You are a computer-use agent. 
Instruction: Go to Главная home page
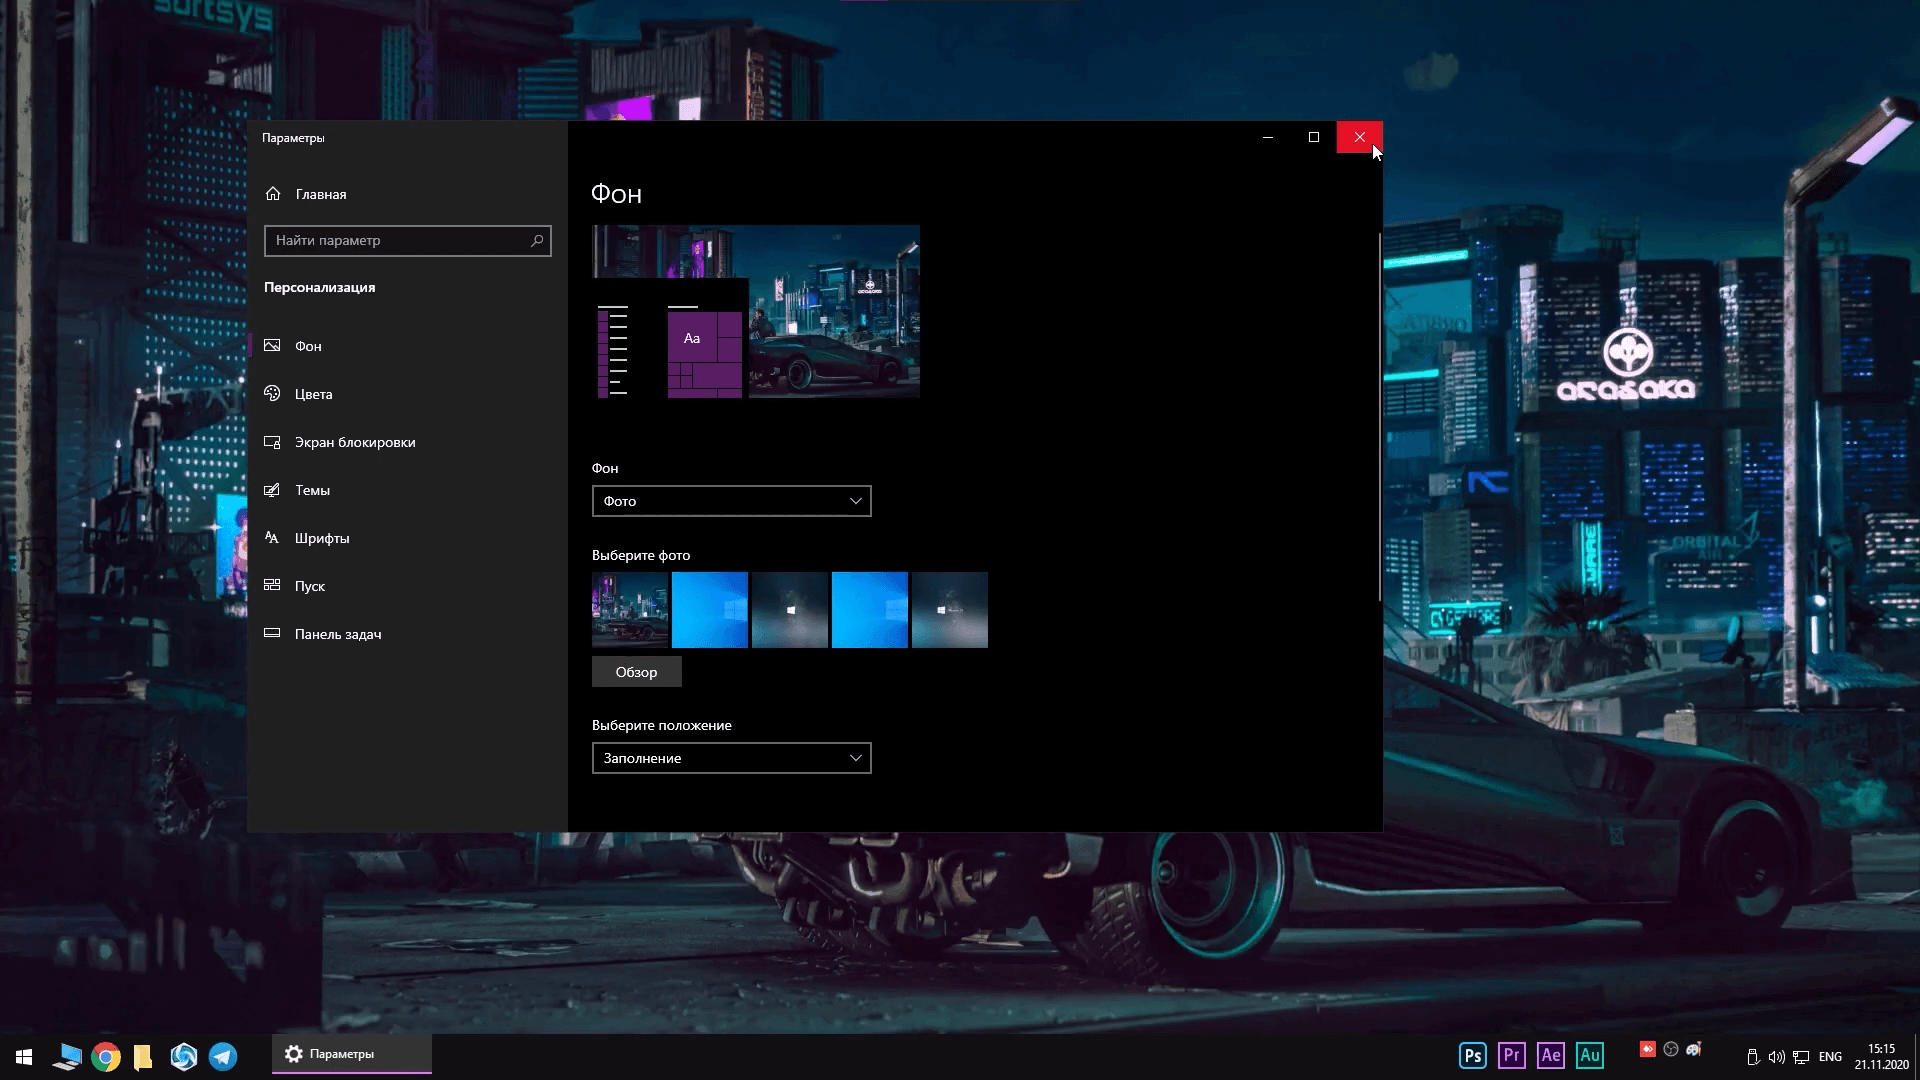(x=306, y=194)
